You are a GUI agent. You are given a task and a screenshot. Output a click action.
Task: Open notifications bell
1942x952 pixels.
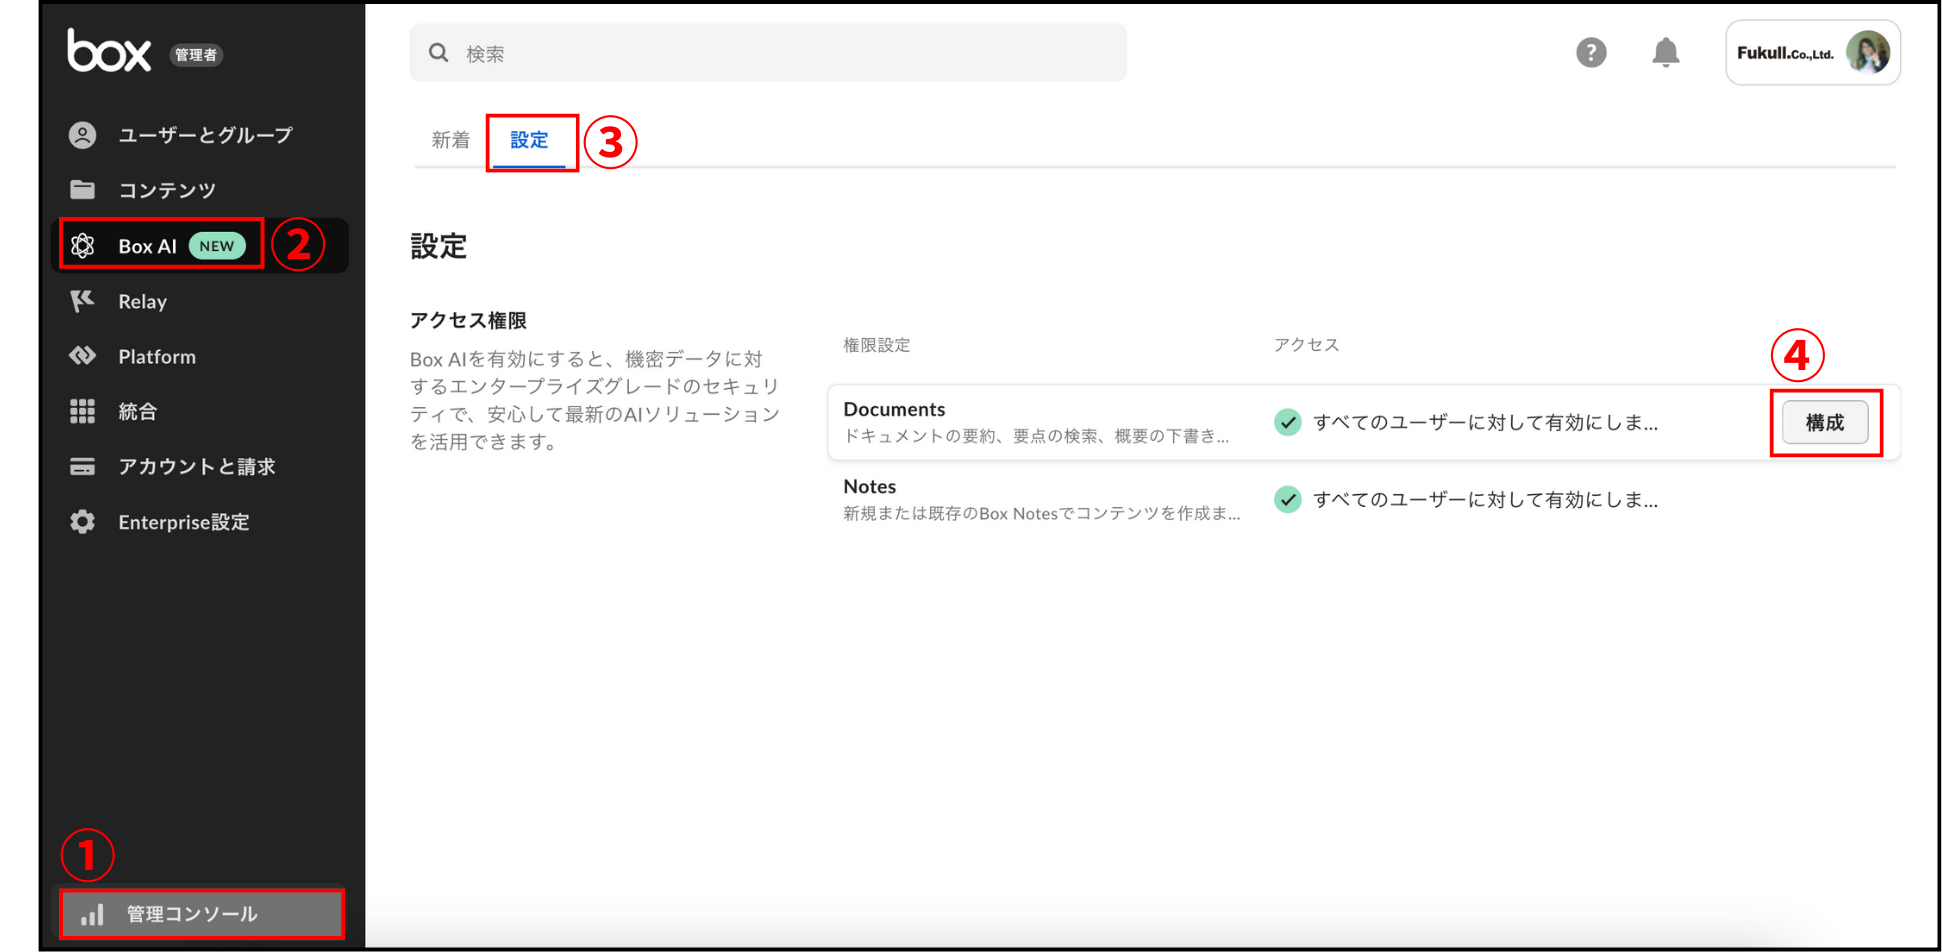tap(1665, 52)
